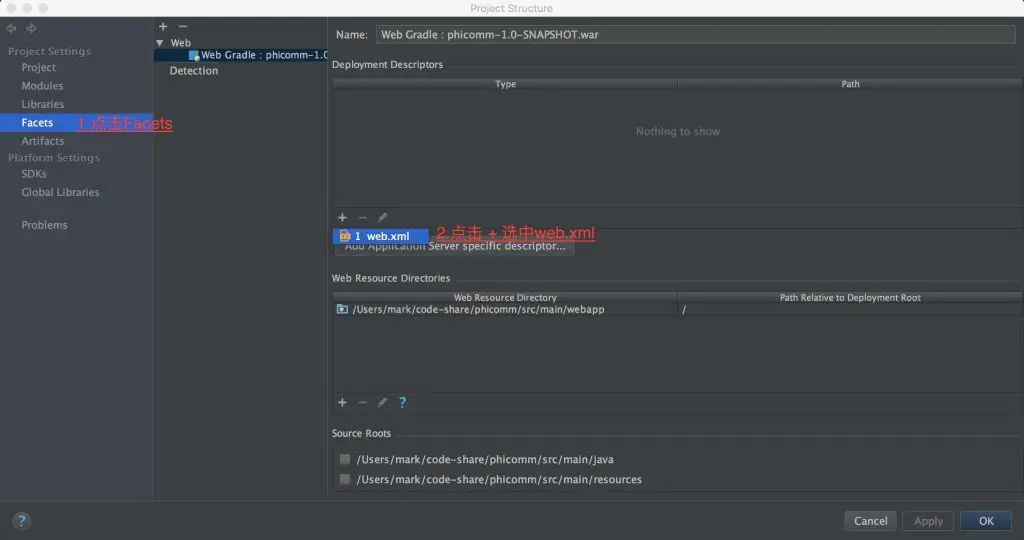The image size is (1024, 540).
Task: Enable the src/main/resources source root checkbox
Action: tap(345, 480)
